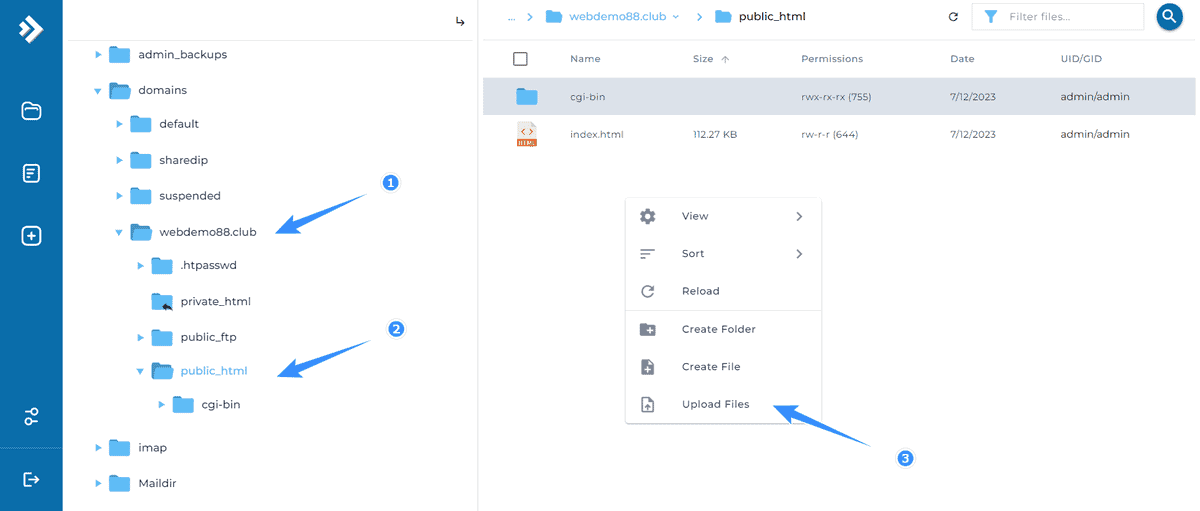The width and height of the screenshot is (1200, 511).
Task: Click the index.html file name
Action: click(597, 134)
